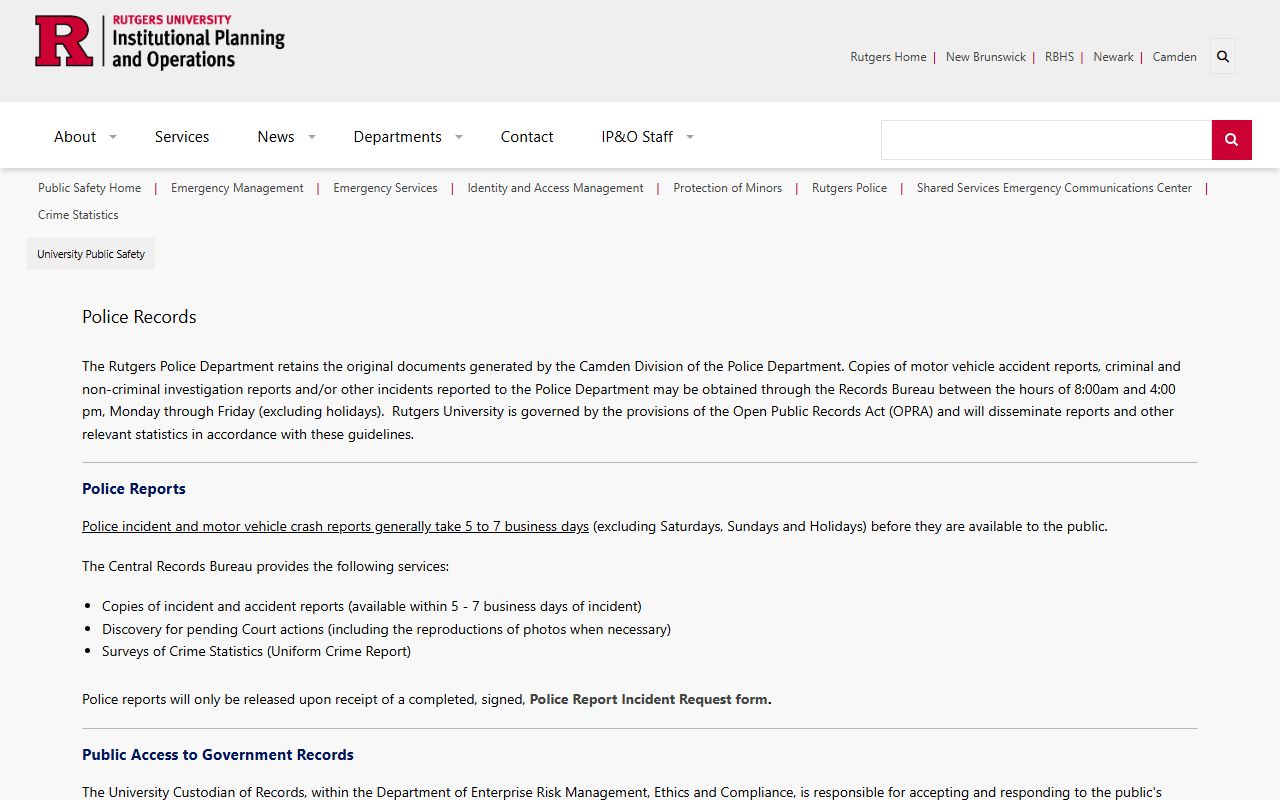Open the Police Report Incident Request form
Screen dimensions: 1280x800
(650, 700)
